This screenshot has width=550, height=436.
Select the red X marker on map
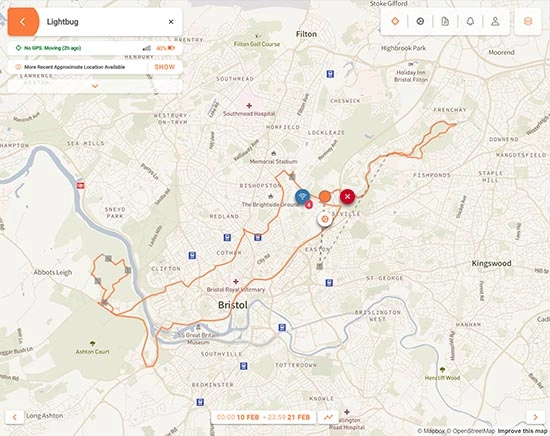pos(347,196)
